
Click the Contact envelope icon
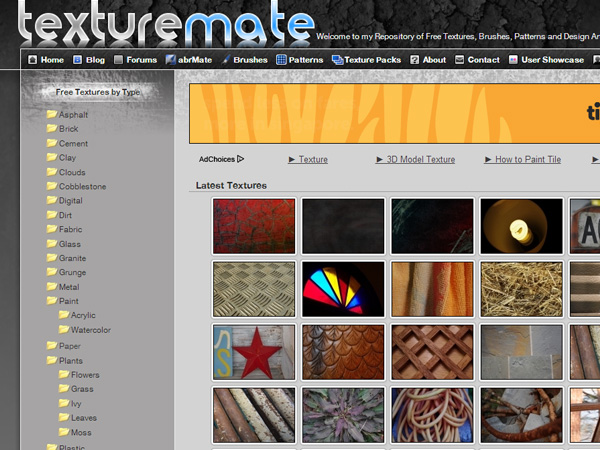[x=459, y=60]
